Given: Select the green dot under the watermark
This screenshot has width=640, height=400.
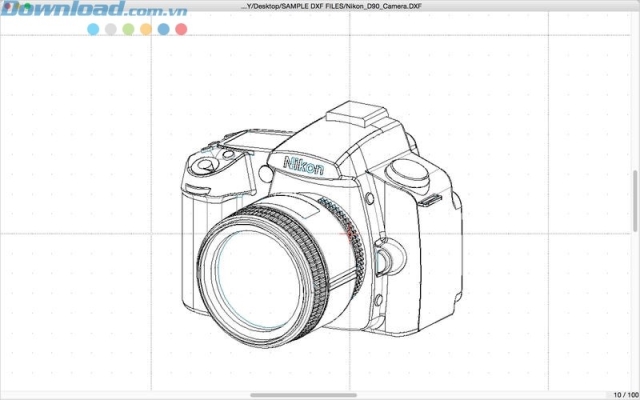Looking at the screenshot, I should pyautogui.click(x=128, y=30).
